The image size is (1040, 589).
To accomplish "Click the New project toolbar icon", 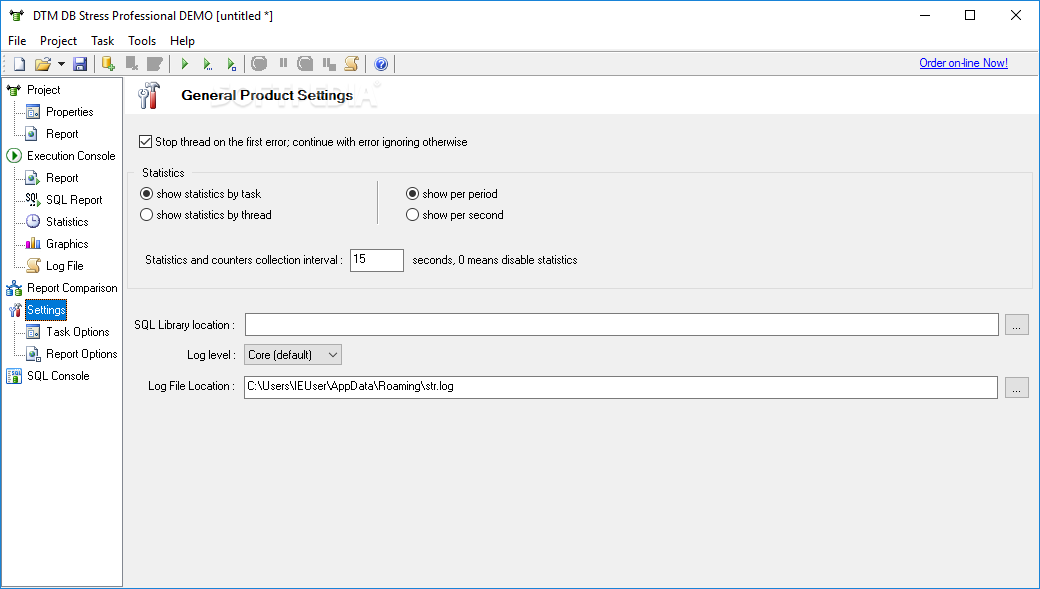I will pyautogui.click(x=19, y=64).
